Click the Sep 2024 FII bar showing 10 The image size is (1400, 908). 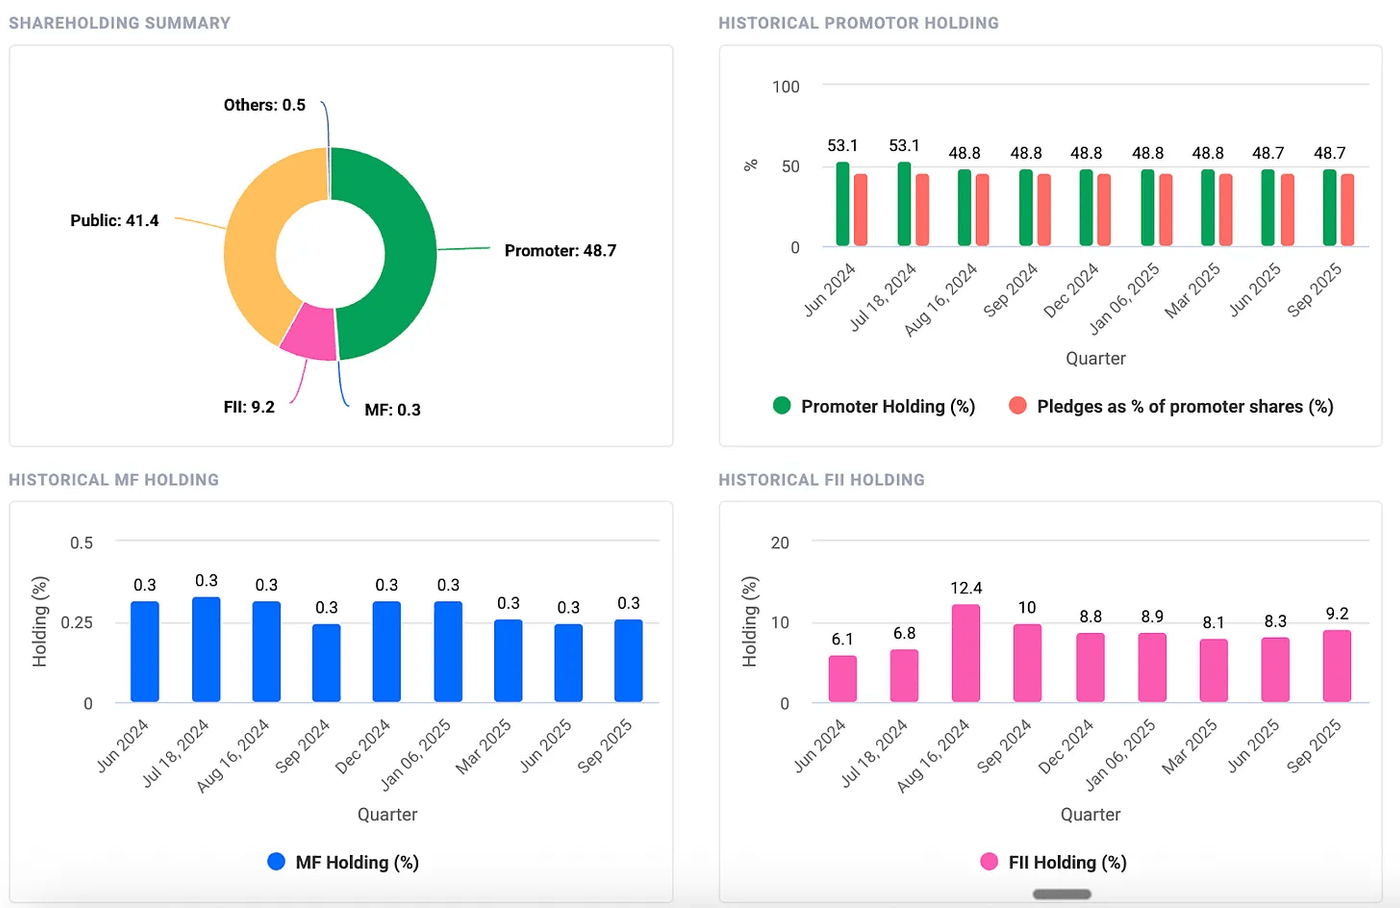1027,663
